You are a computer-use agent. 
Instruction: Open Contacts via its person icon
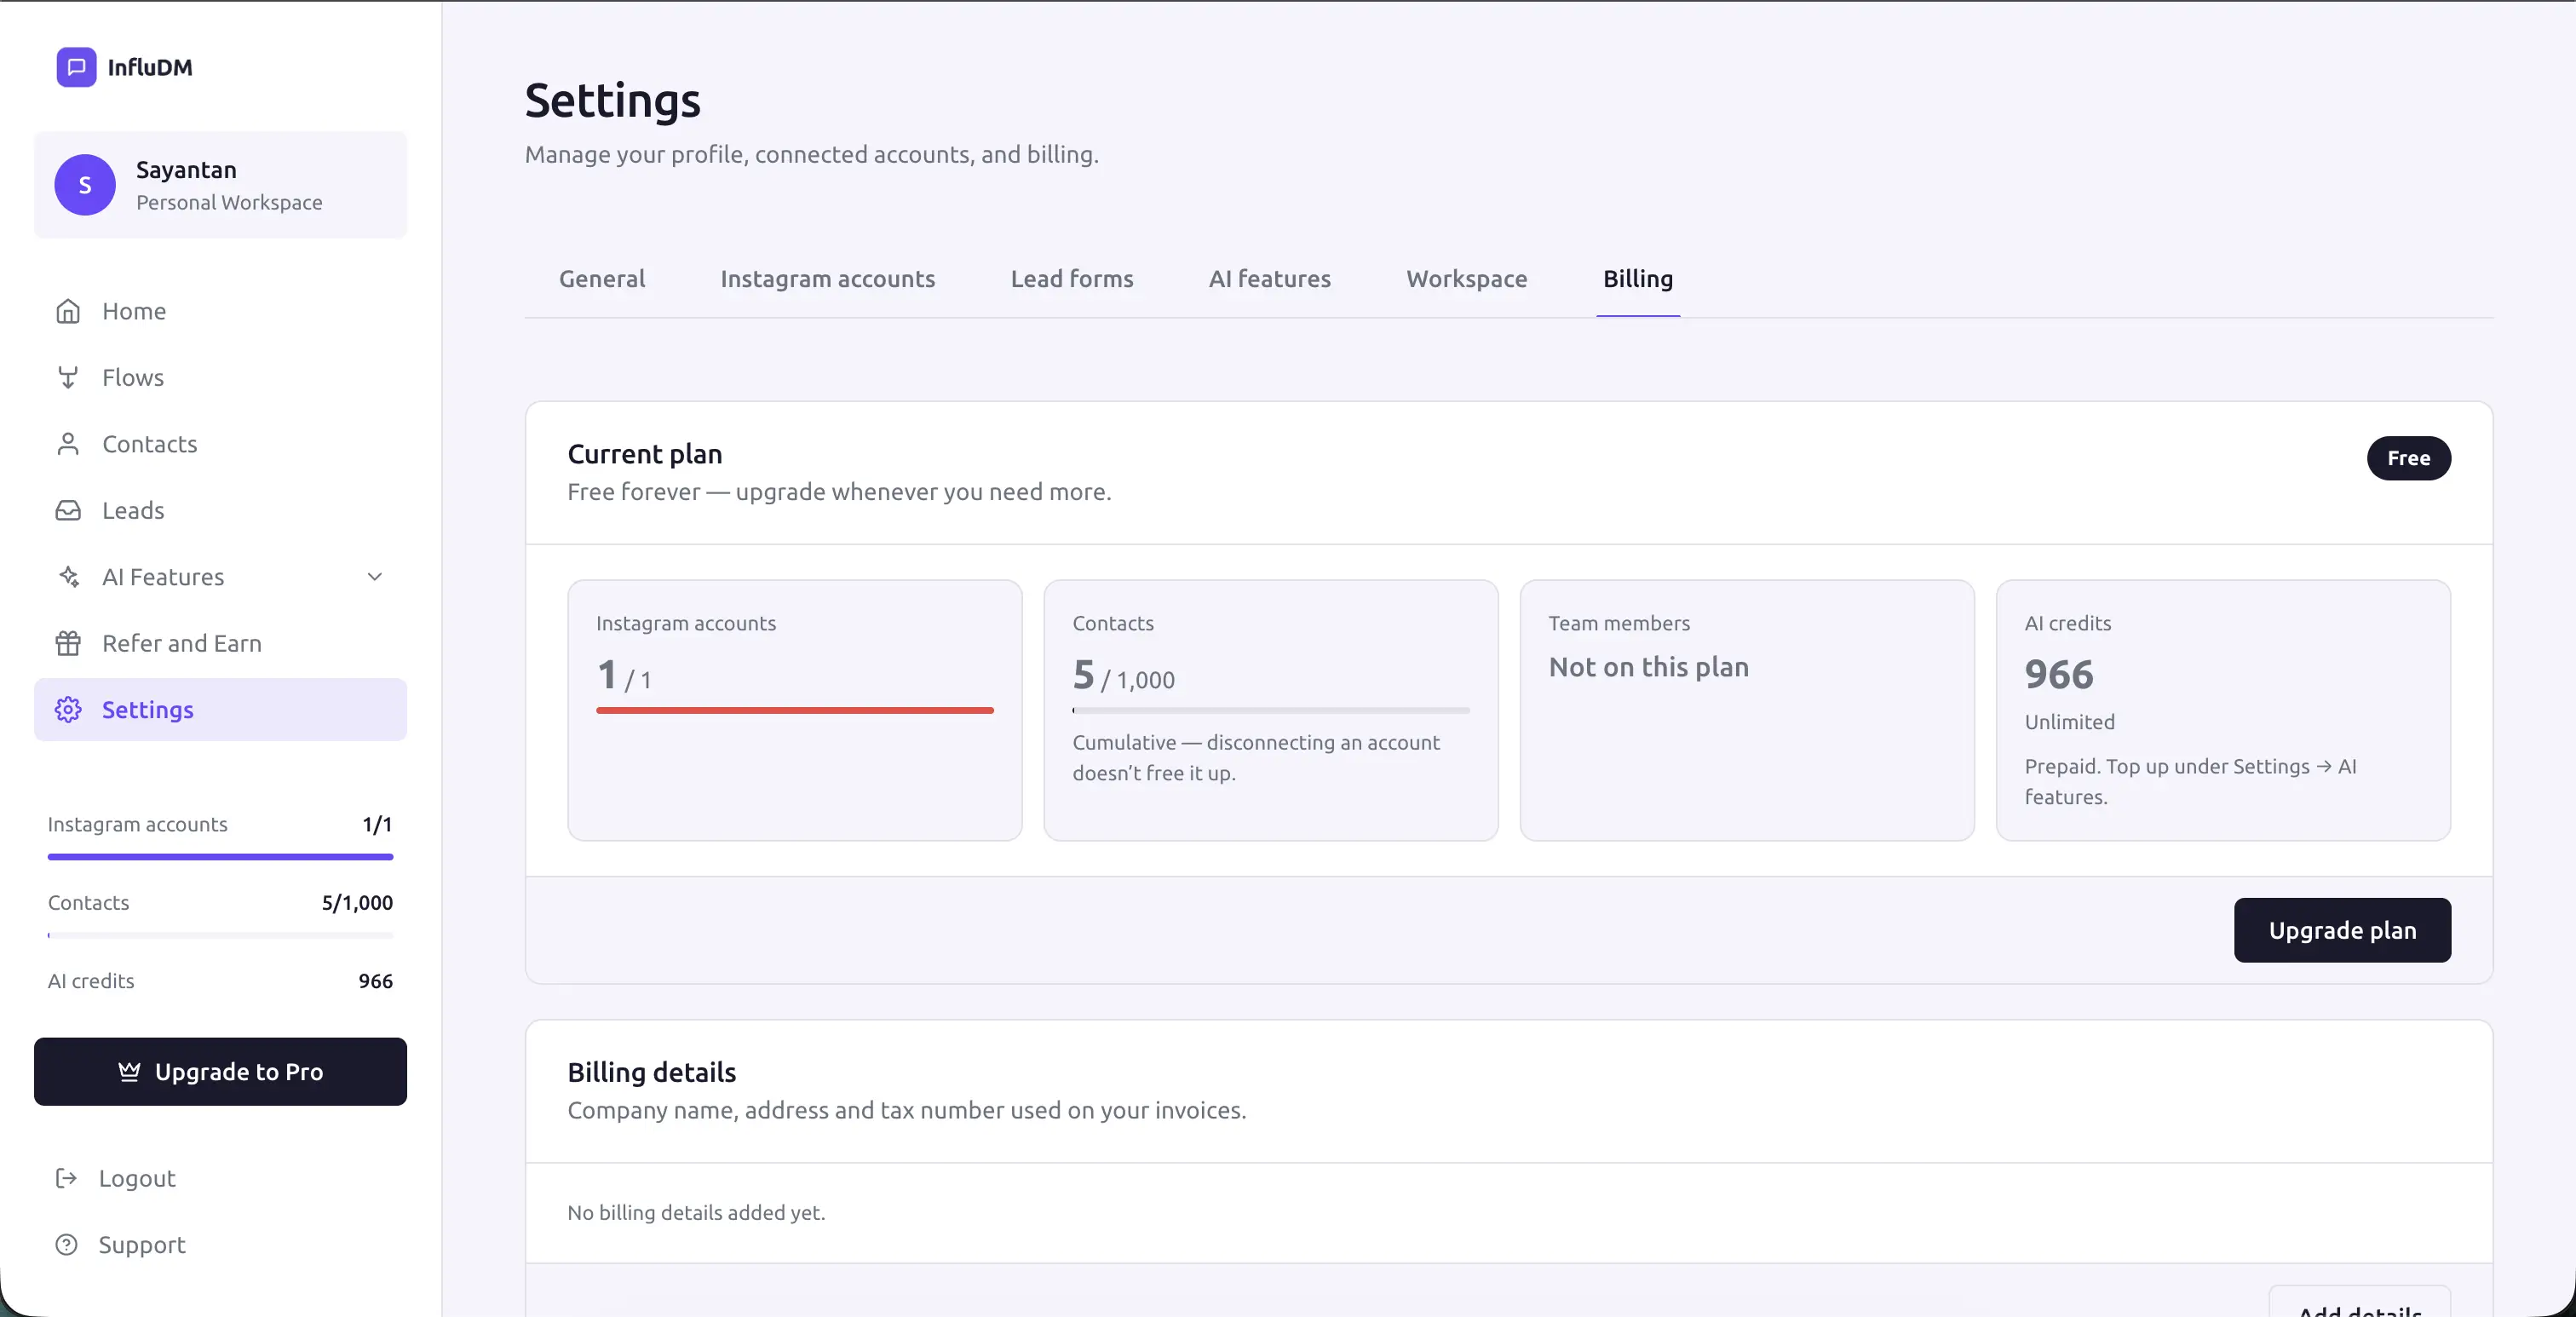[x=68, y=444]
